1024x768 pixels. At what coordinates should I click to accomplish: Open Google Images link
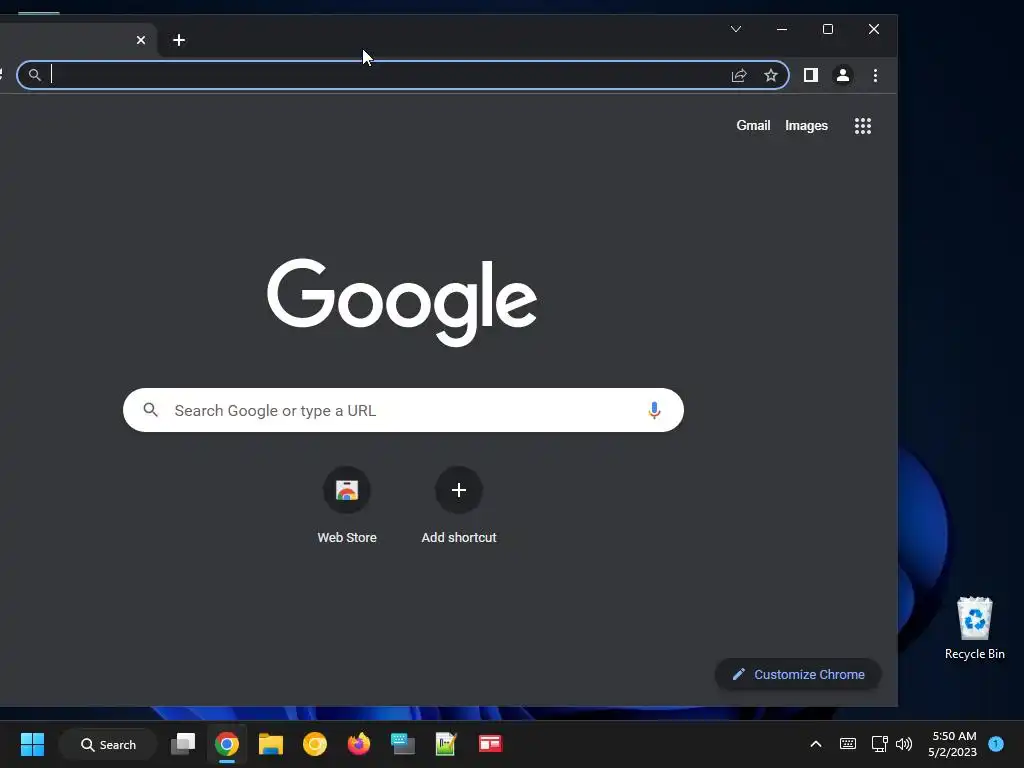[x=806, y=125]
